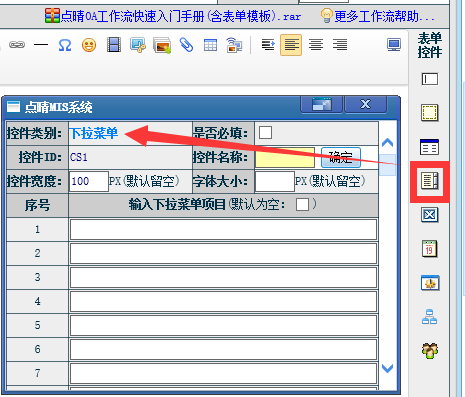Check the 默认为空 checkbox
The width and height of the screenshot is (465, 397).
(302, 204)
